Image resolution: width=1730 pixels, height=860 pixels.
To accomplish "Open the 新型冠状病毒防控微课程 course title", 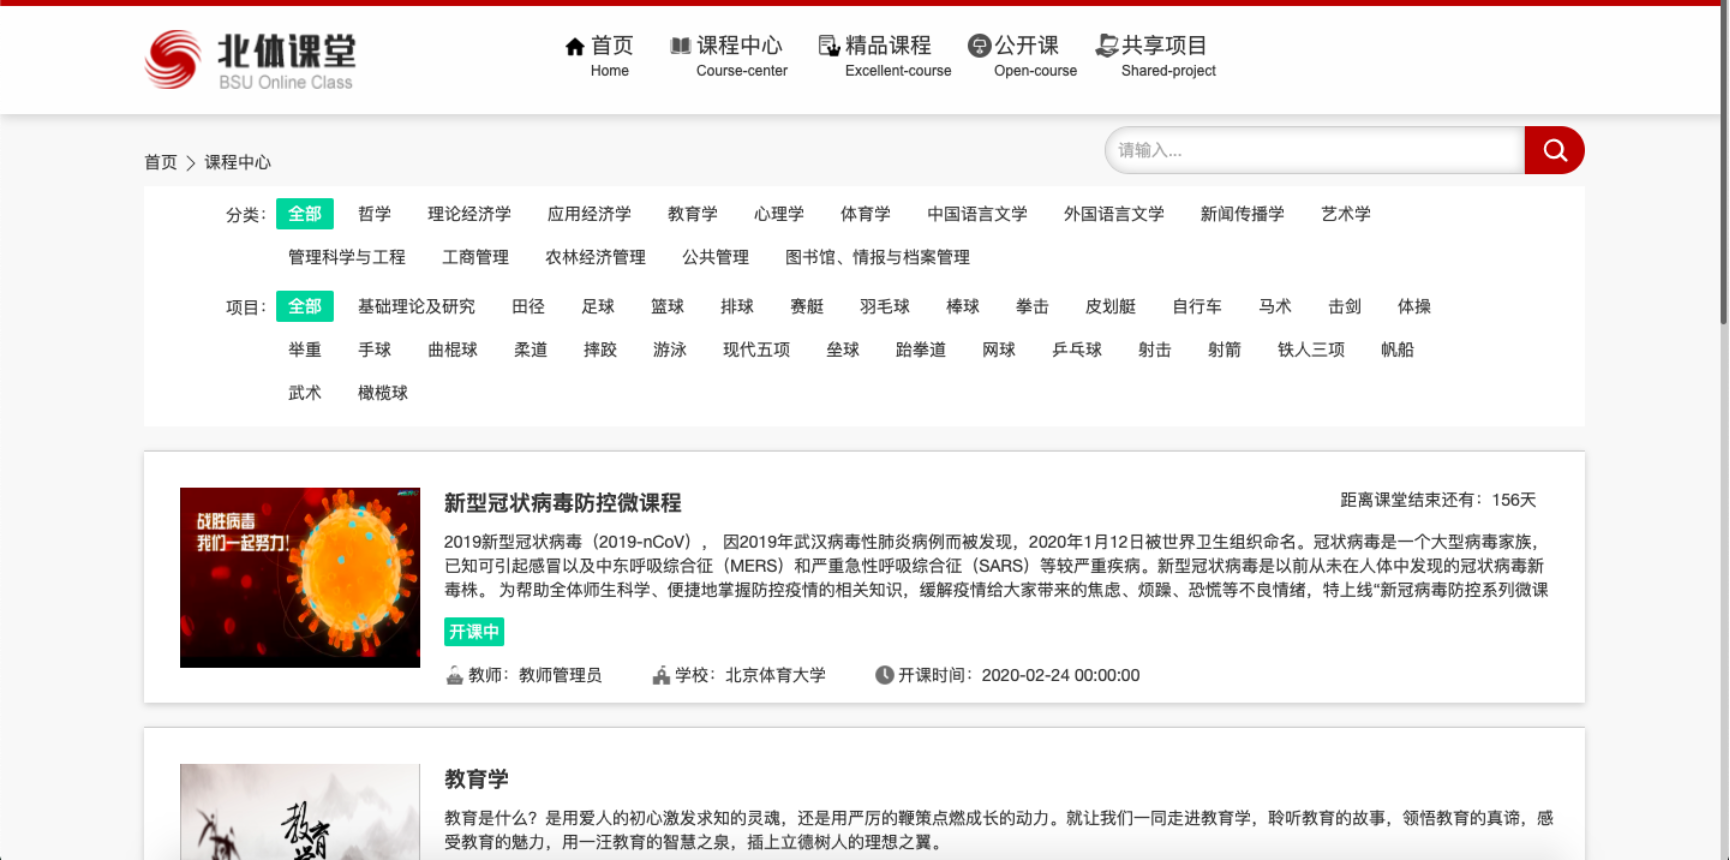I will (562, 503).
